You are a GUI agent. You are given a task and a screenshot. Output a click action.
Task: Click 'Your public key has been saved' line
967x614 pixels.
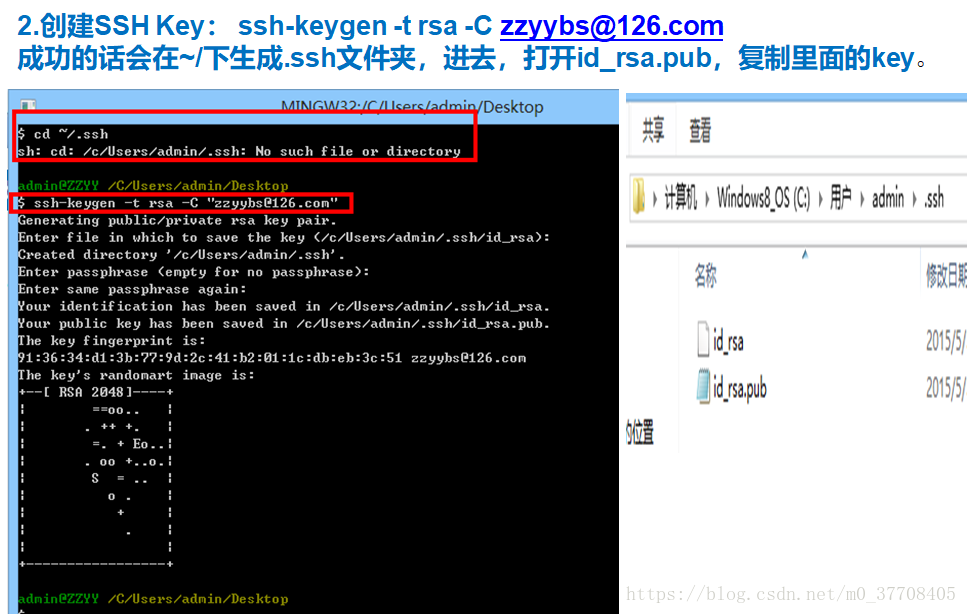pyautogui.click(x=284, y=323)
